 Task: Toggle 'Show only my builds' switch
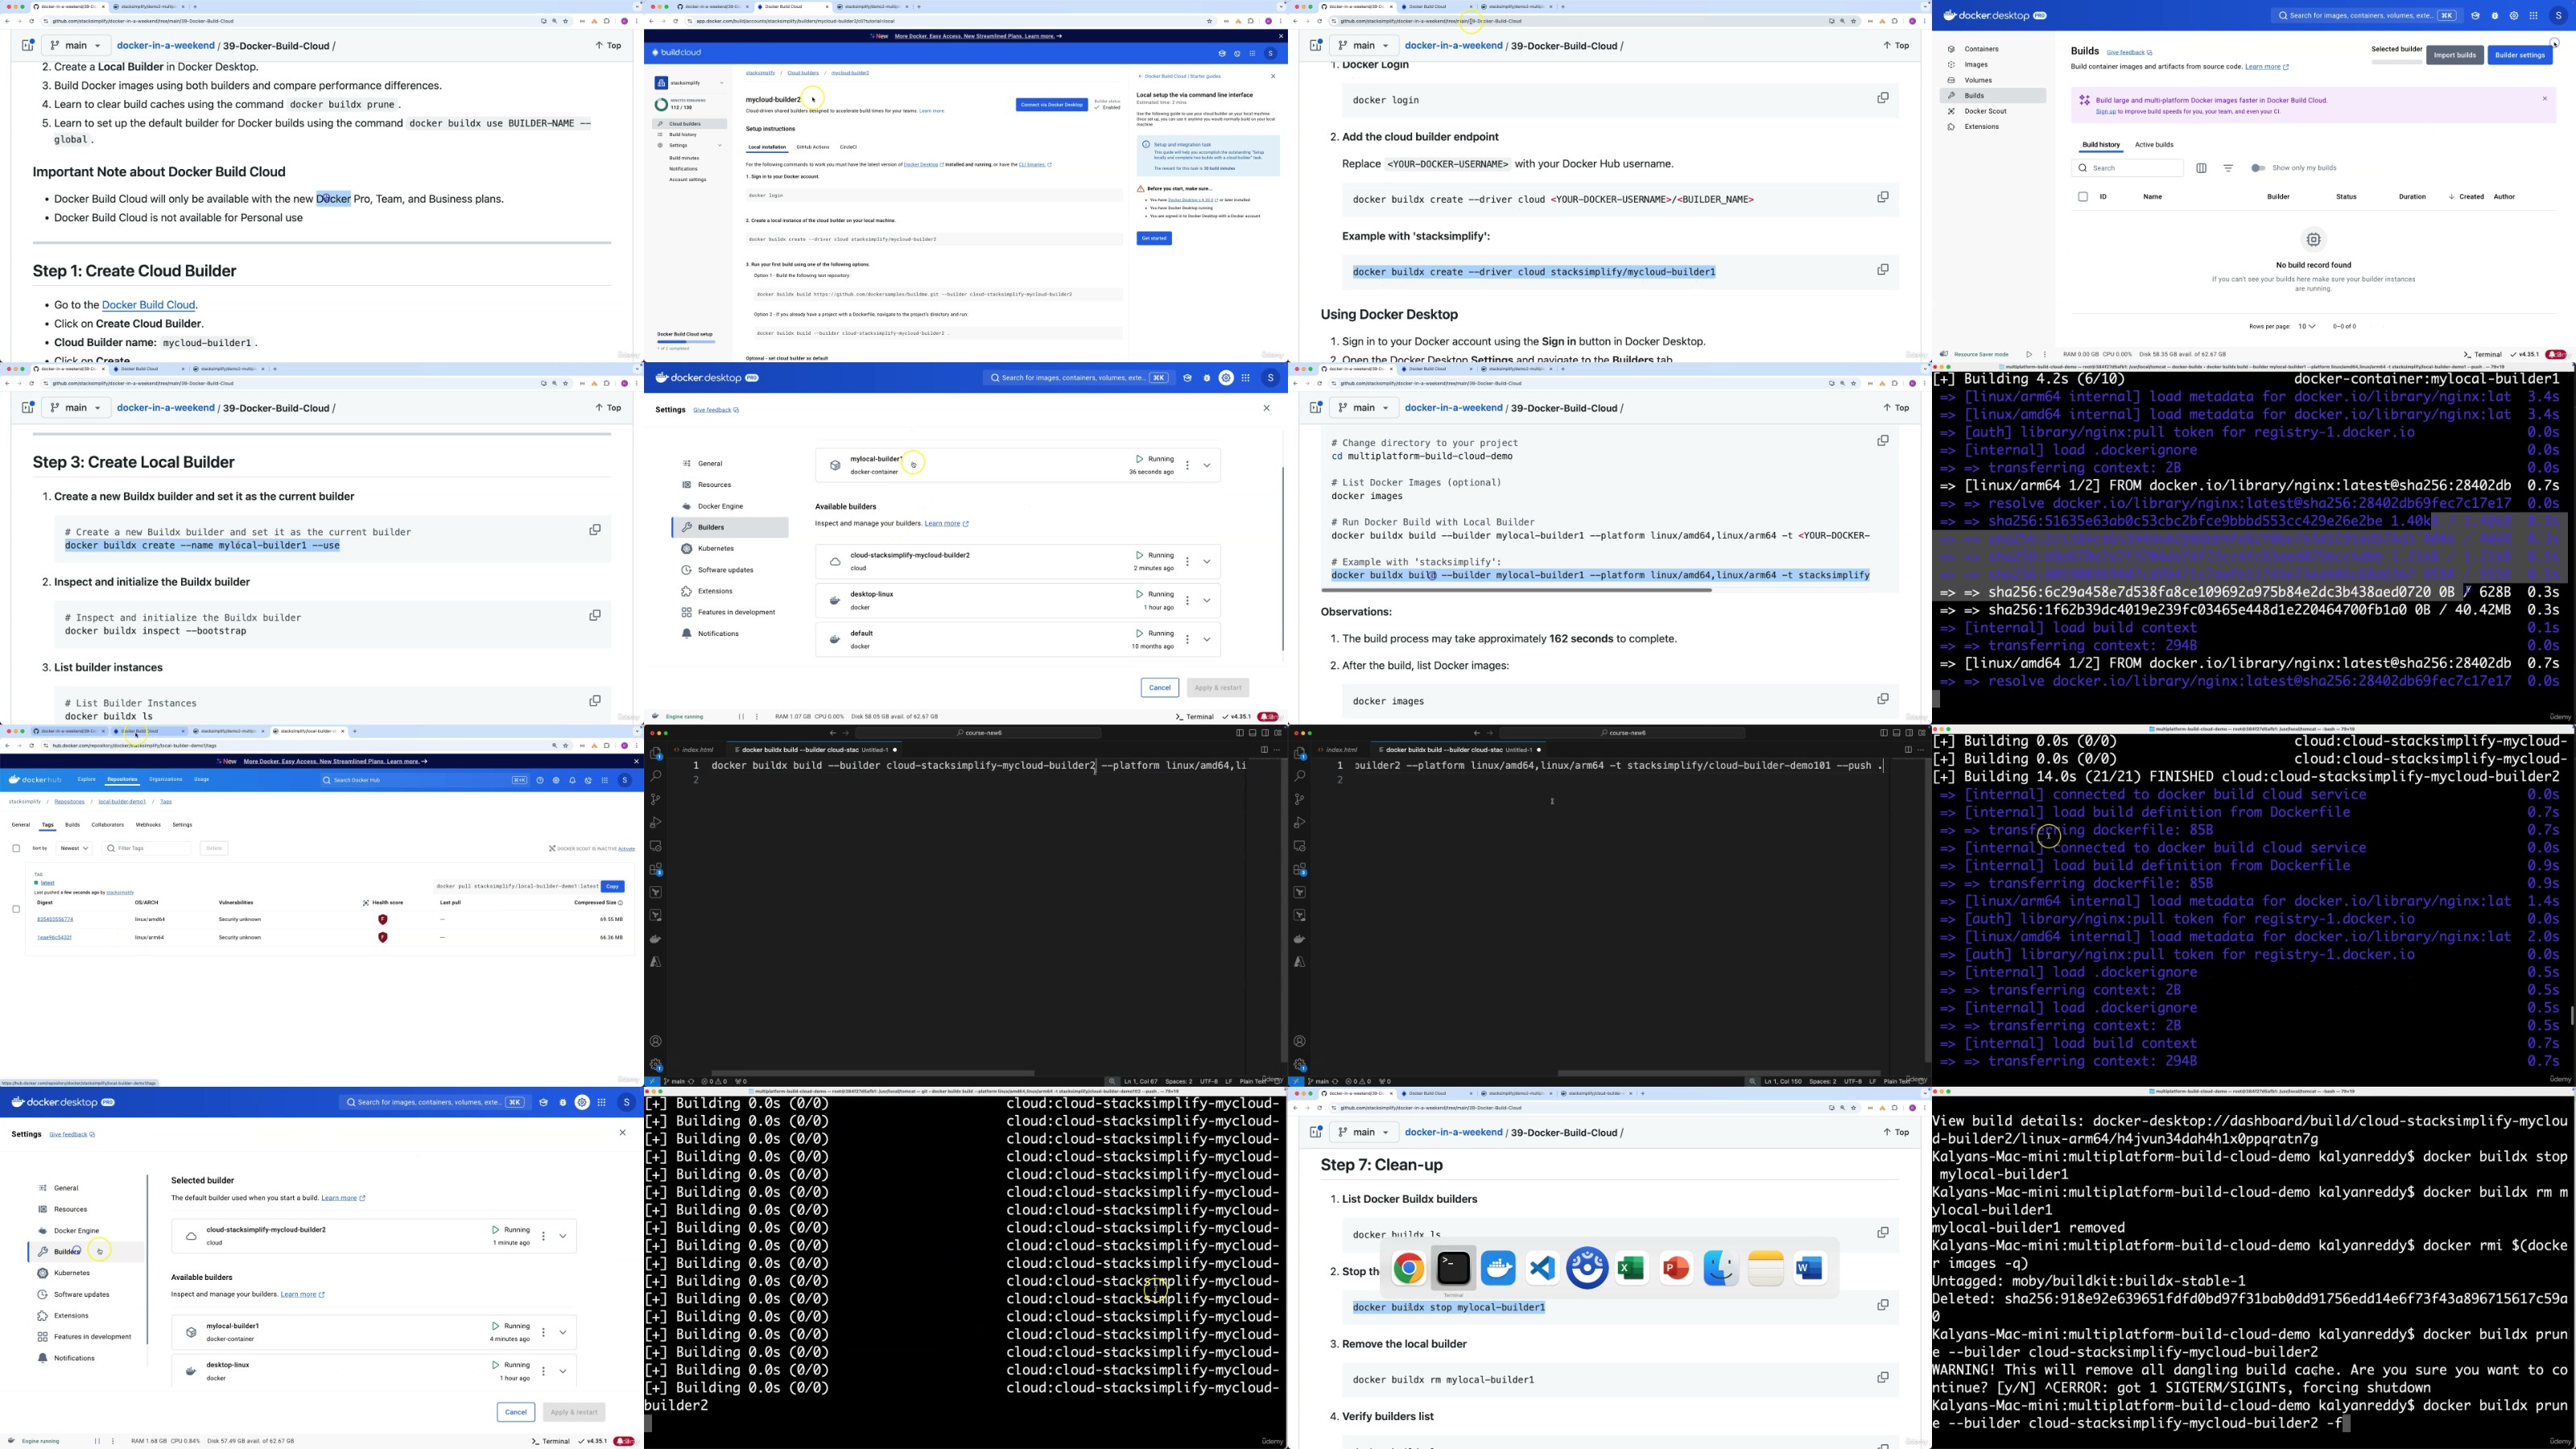click(2257, 168)
